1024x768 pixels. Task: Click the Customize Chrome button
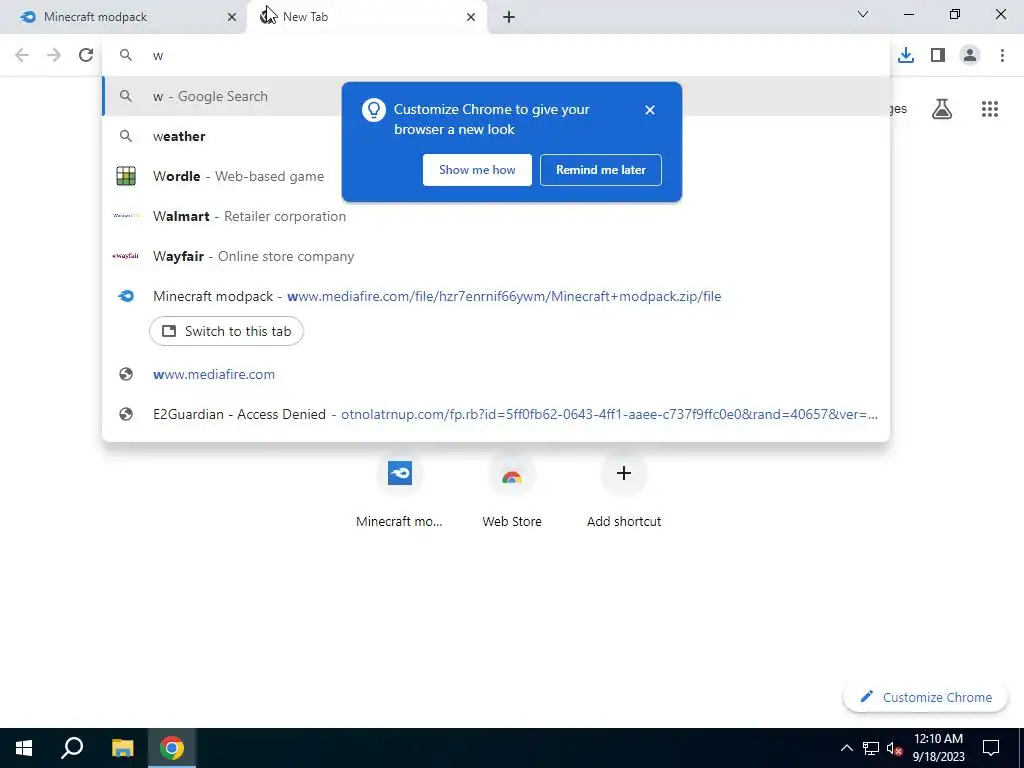tap(926, 697)
